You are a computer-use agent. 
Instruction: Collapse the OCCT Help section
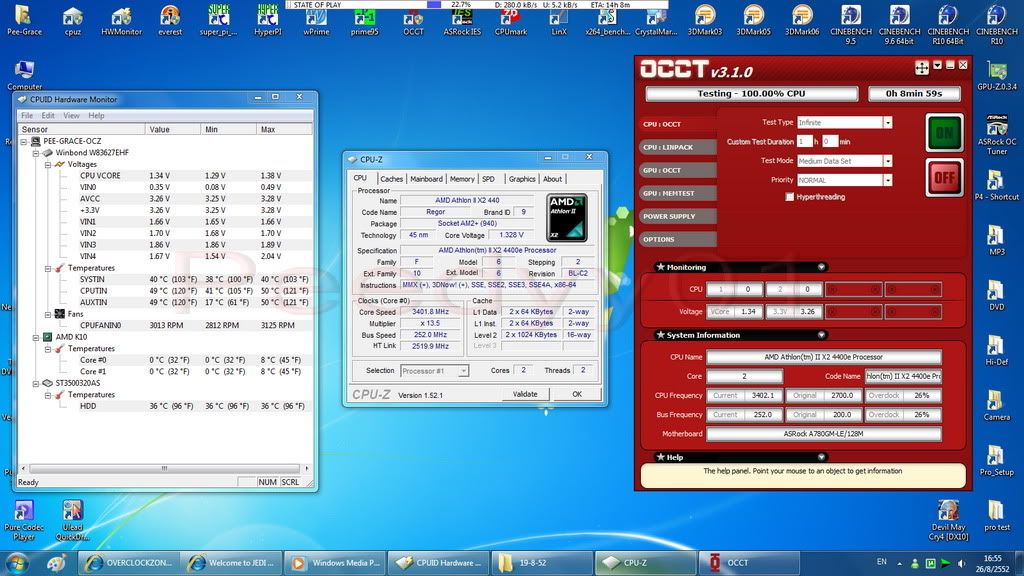click(821, 457)
